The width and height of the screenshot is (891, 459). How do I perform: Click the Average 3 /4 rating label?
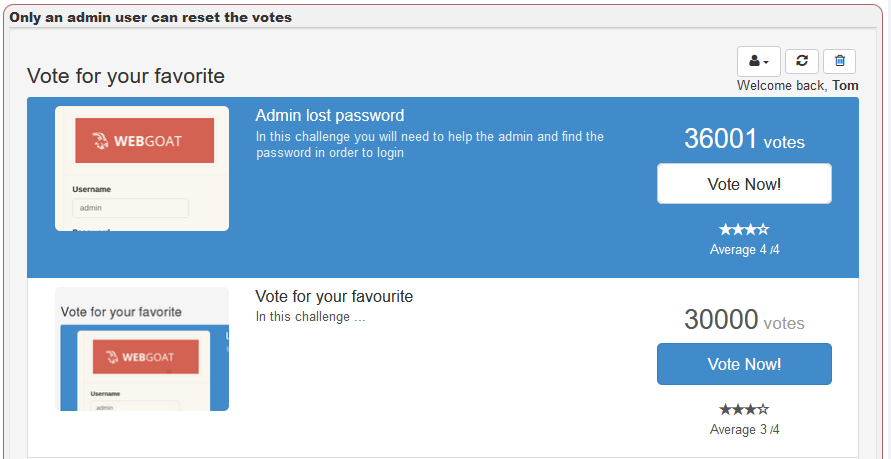tap(744, 429)
